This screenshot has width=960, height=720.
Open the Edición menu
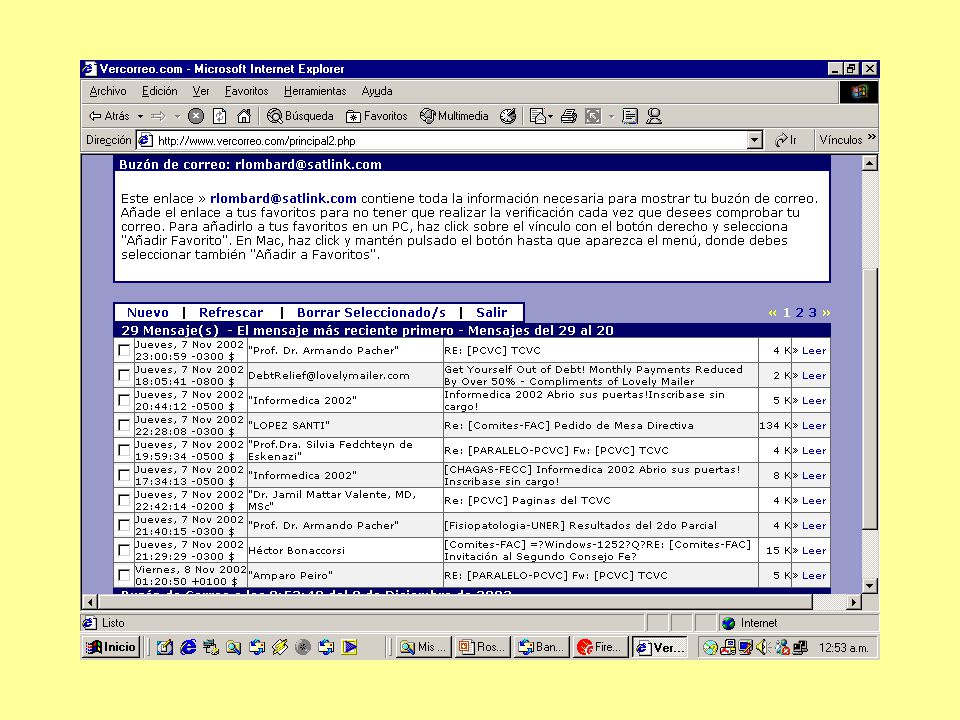(x=159, y=91)
